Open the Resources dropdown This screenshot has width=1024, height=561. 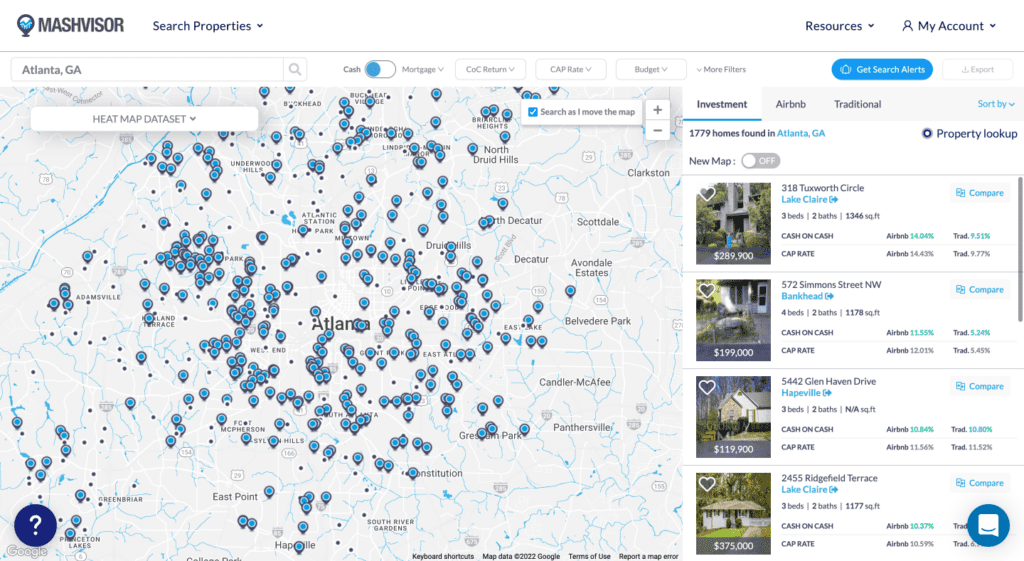839,25
